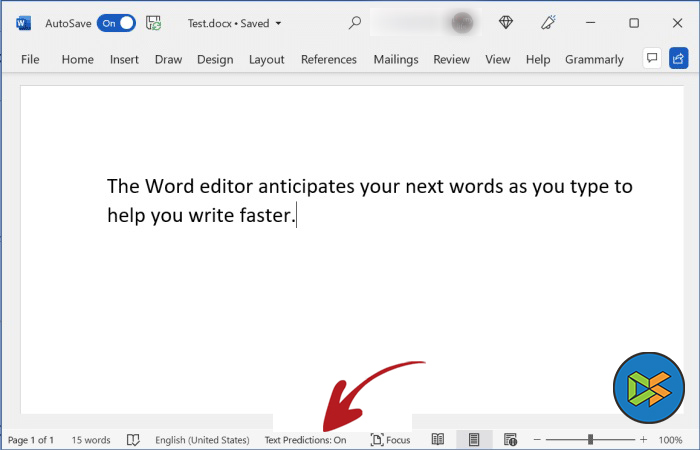
Task: Open the Grammarly tab
Action: 594,59
